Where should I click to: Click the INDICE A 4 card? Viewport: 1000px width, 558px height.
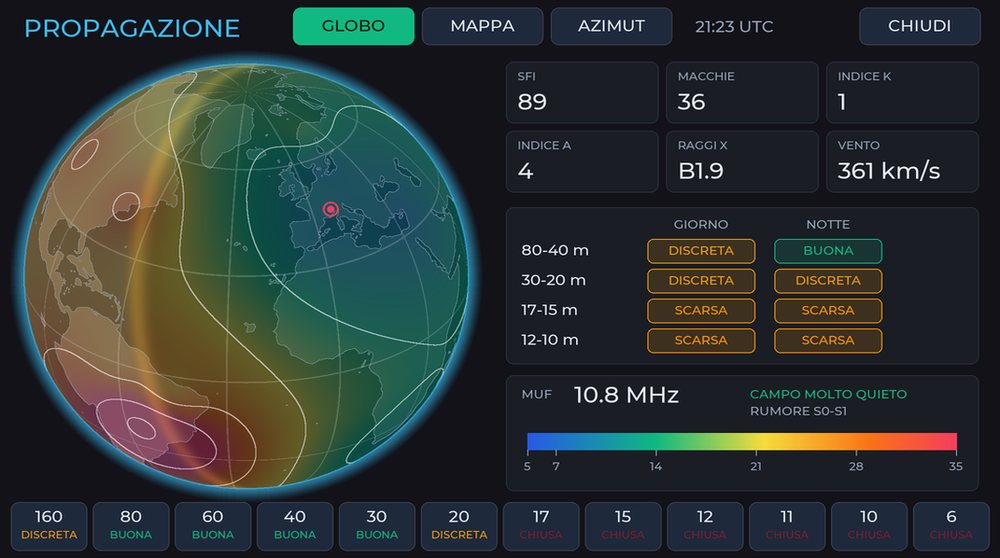point(582,161)
